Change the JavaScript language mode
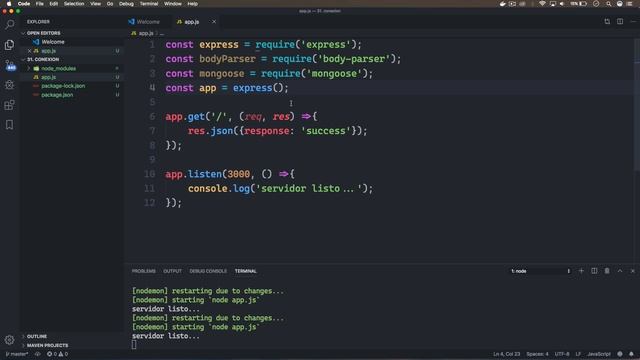Screen dimensions: 640x360 click(x=599, y=354)
